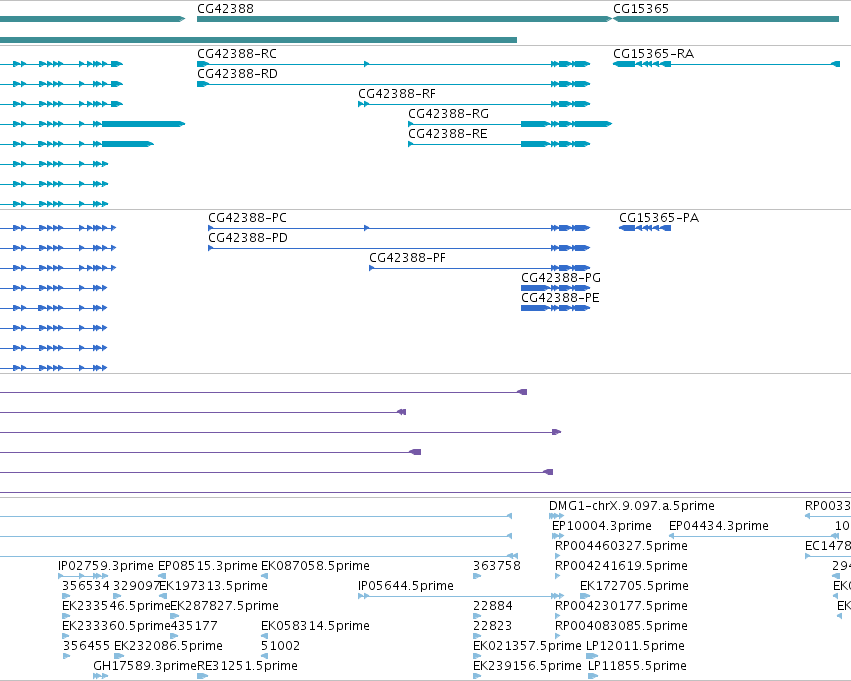Click the 22823 feature label
Image resolution: width=851 pixels, height=681 pixels.
tap(492, 626)
